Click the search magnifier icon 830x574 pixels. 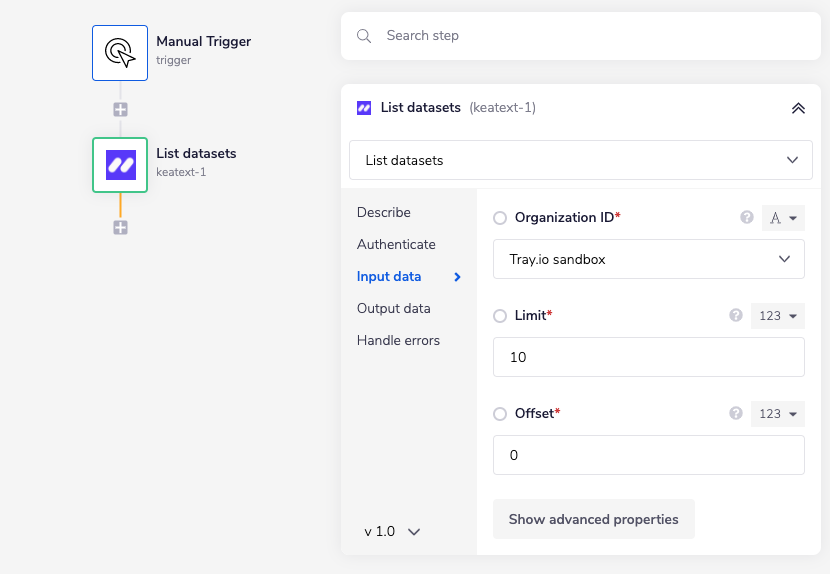pos(364,36)
